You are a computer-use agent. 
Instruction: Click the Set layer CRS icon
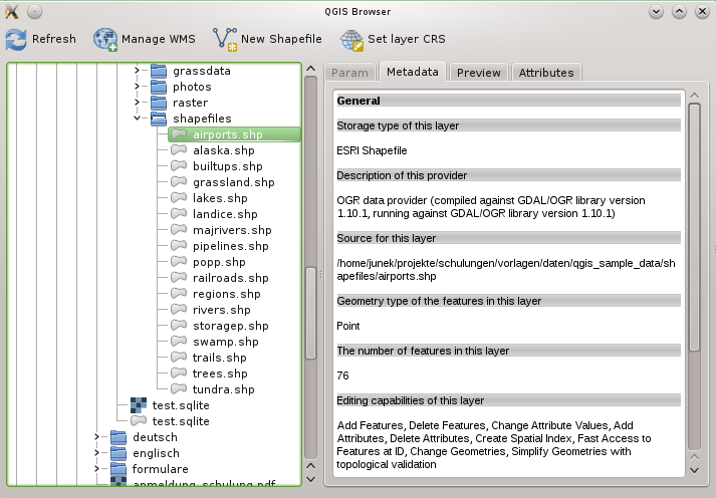352,40
